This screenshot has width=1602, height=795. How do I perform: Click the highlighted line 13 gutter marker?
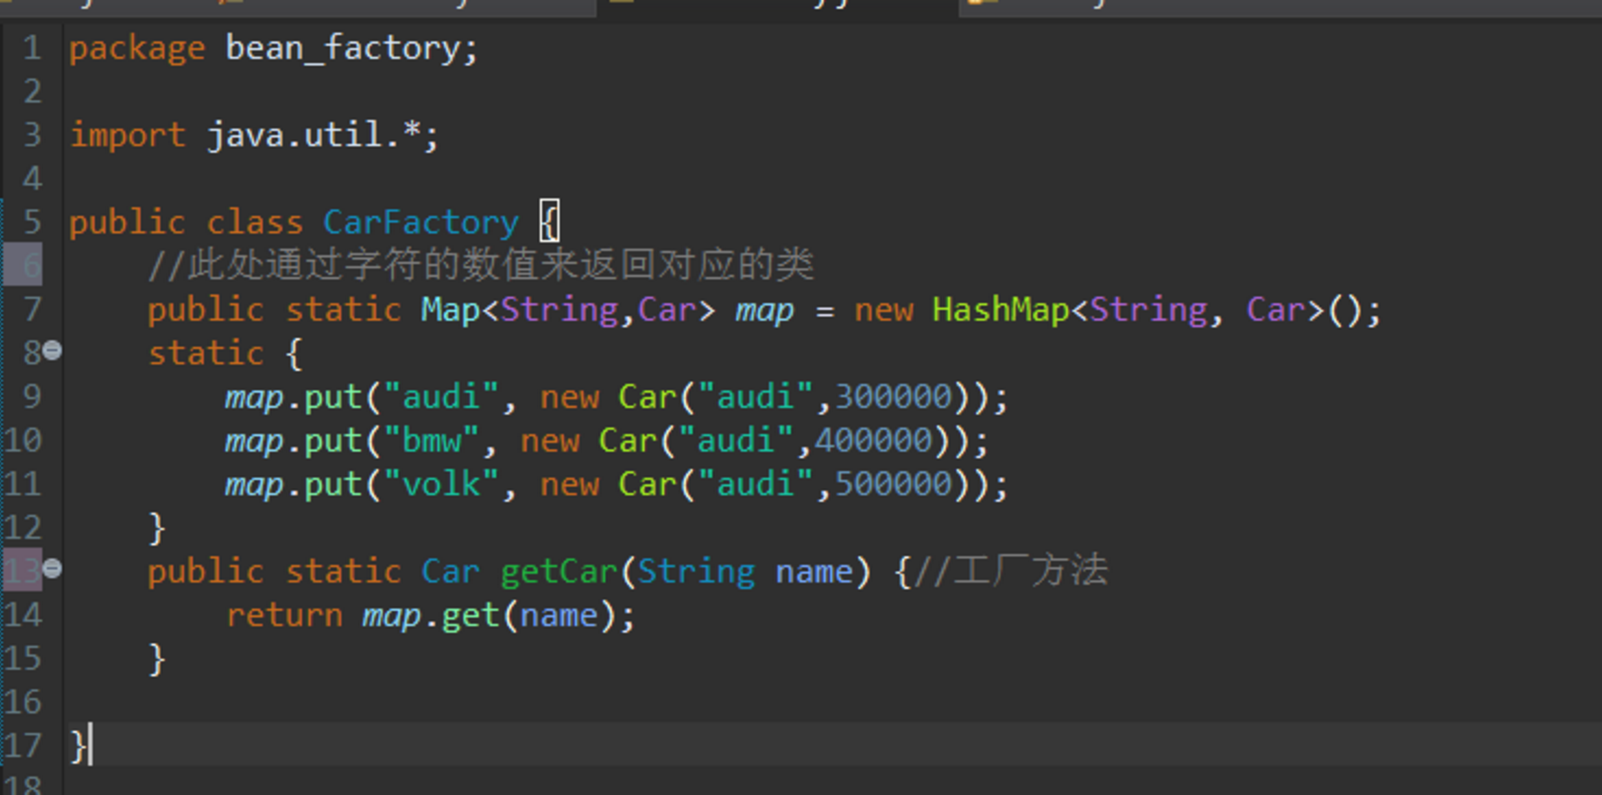22,570
